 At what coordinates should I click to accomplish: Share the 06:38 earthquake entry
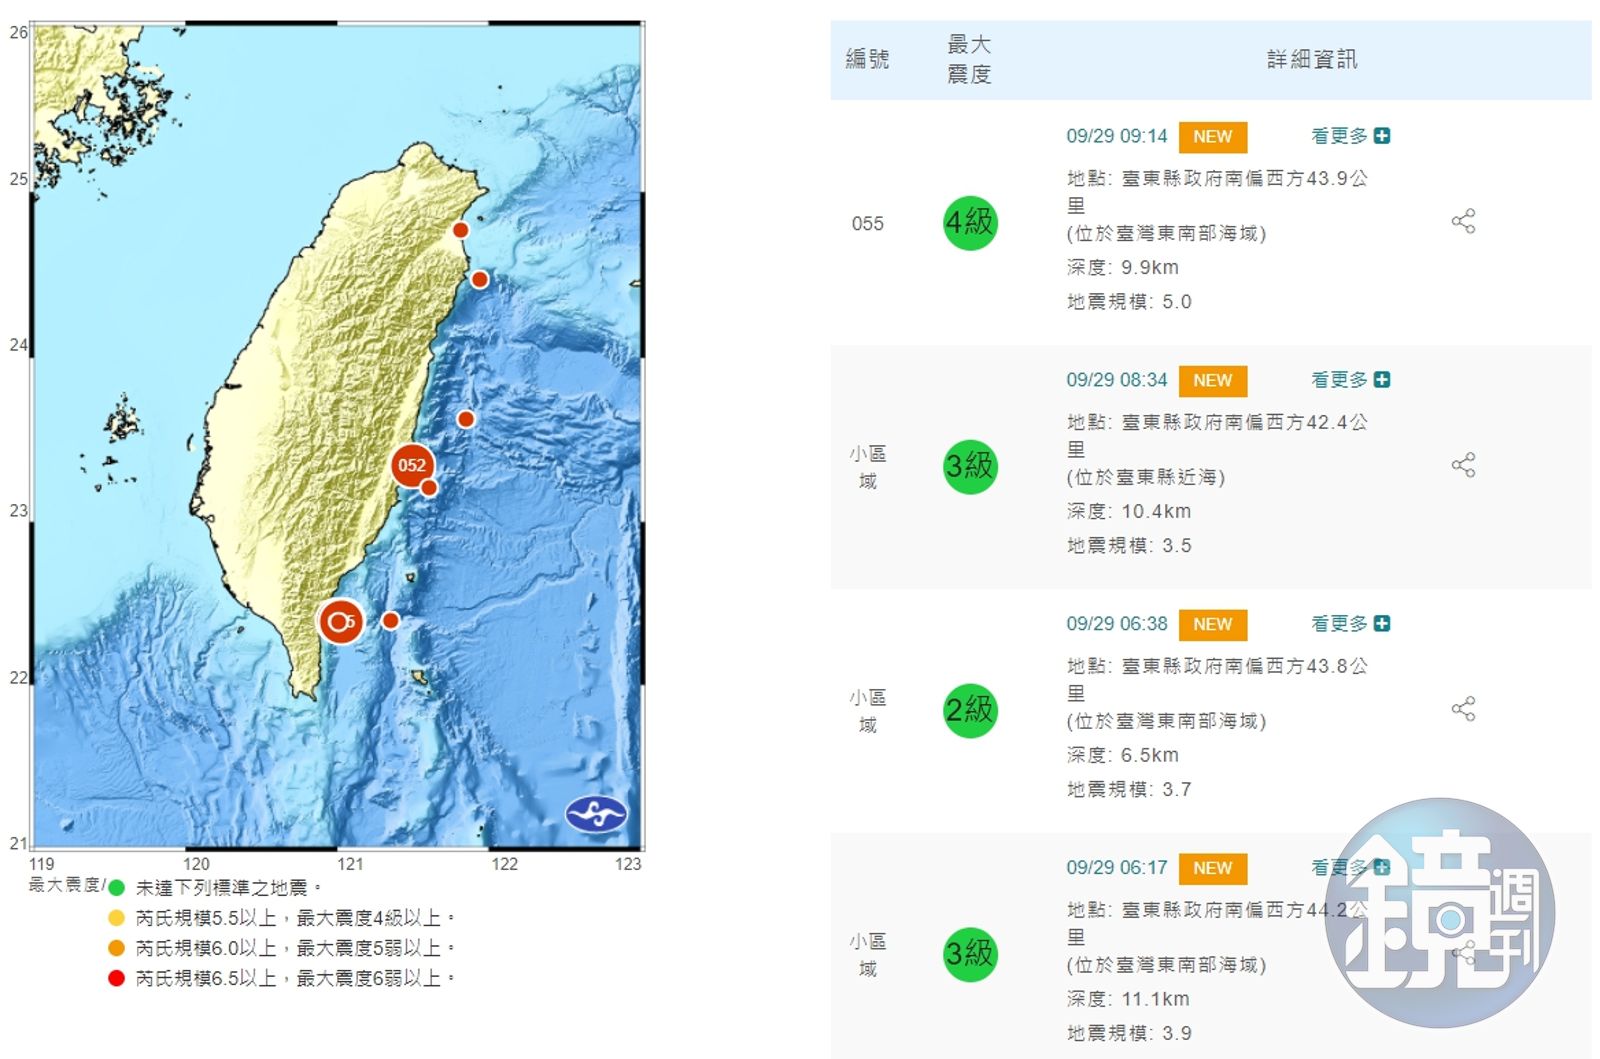point(1463,709)
